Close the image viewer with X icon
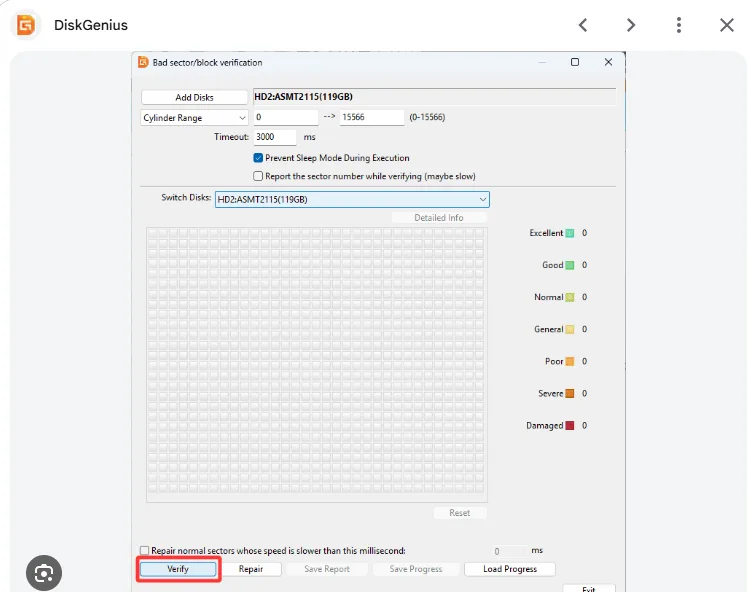 click(727, 25)
